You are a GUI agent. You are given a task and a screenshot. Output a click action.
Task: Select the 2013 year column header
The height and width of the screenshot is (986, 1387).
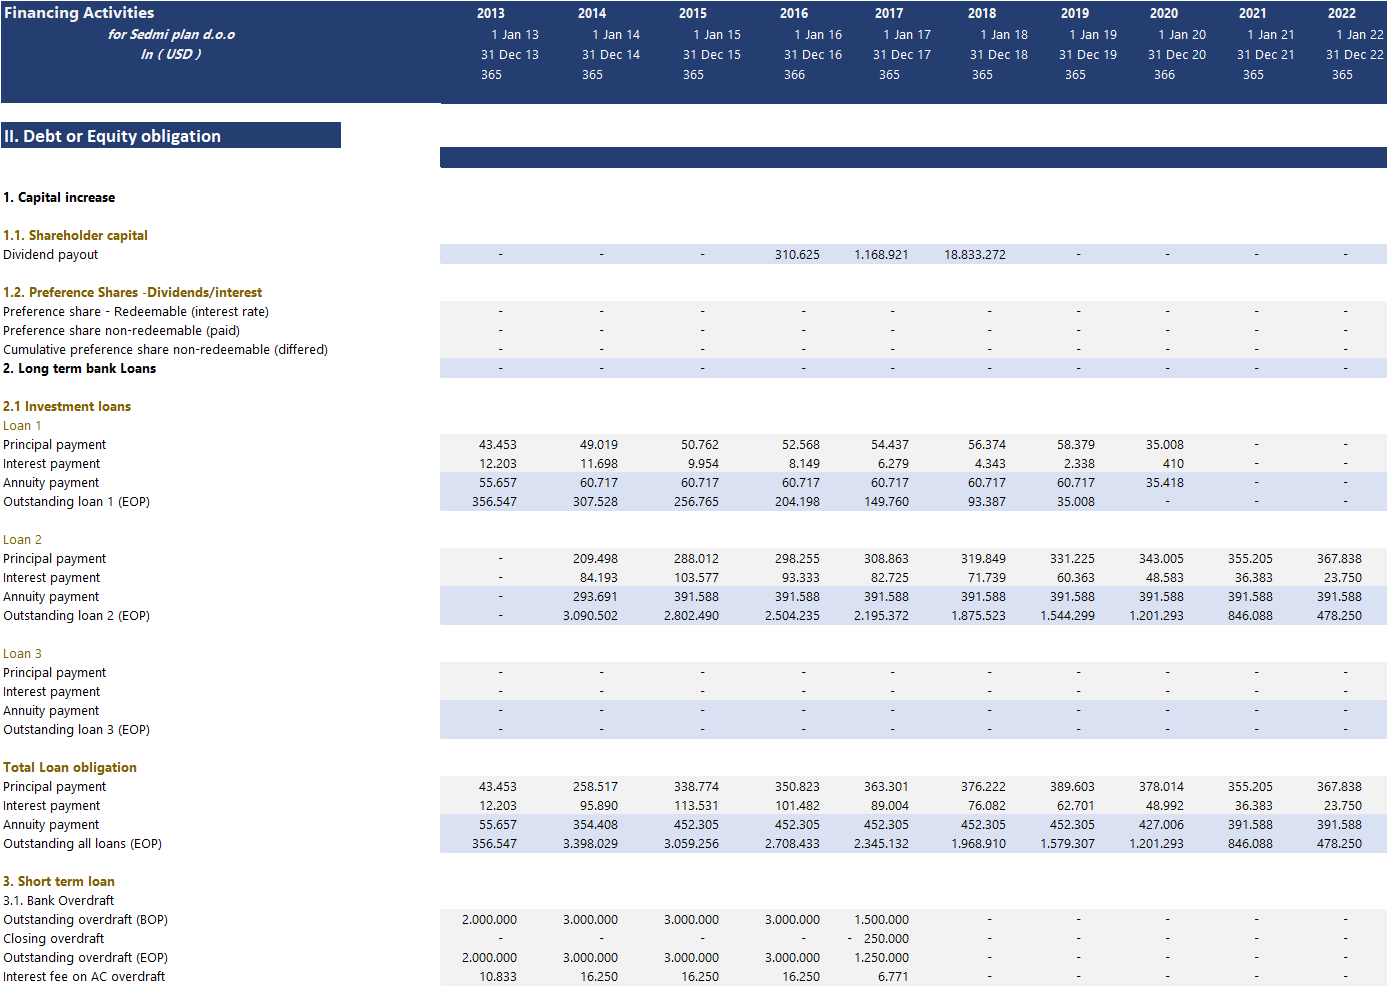490,13
